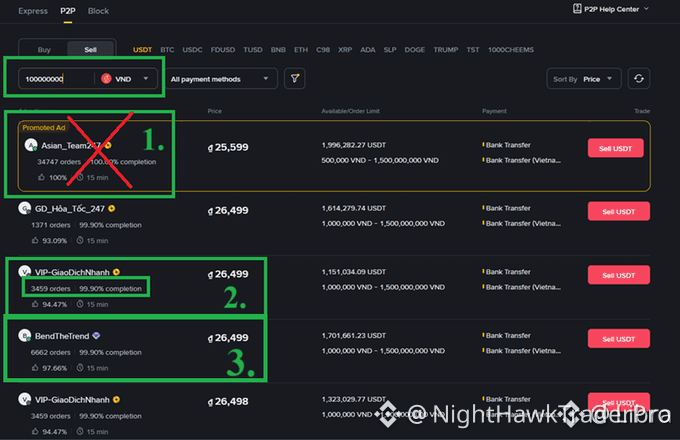680x440 pixels.
Task: Select the USDT coin tab
Action: (142, 49)
